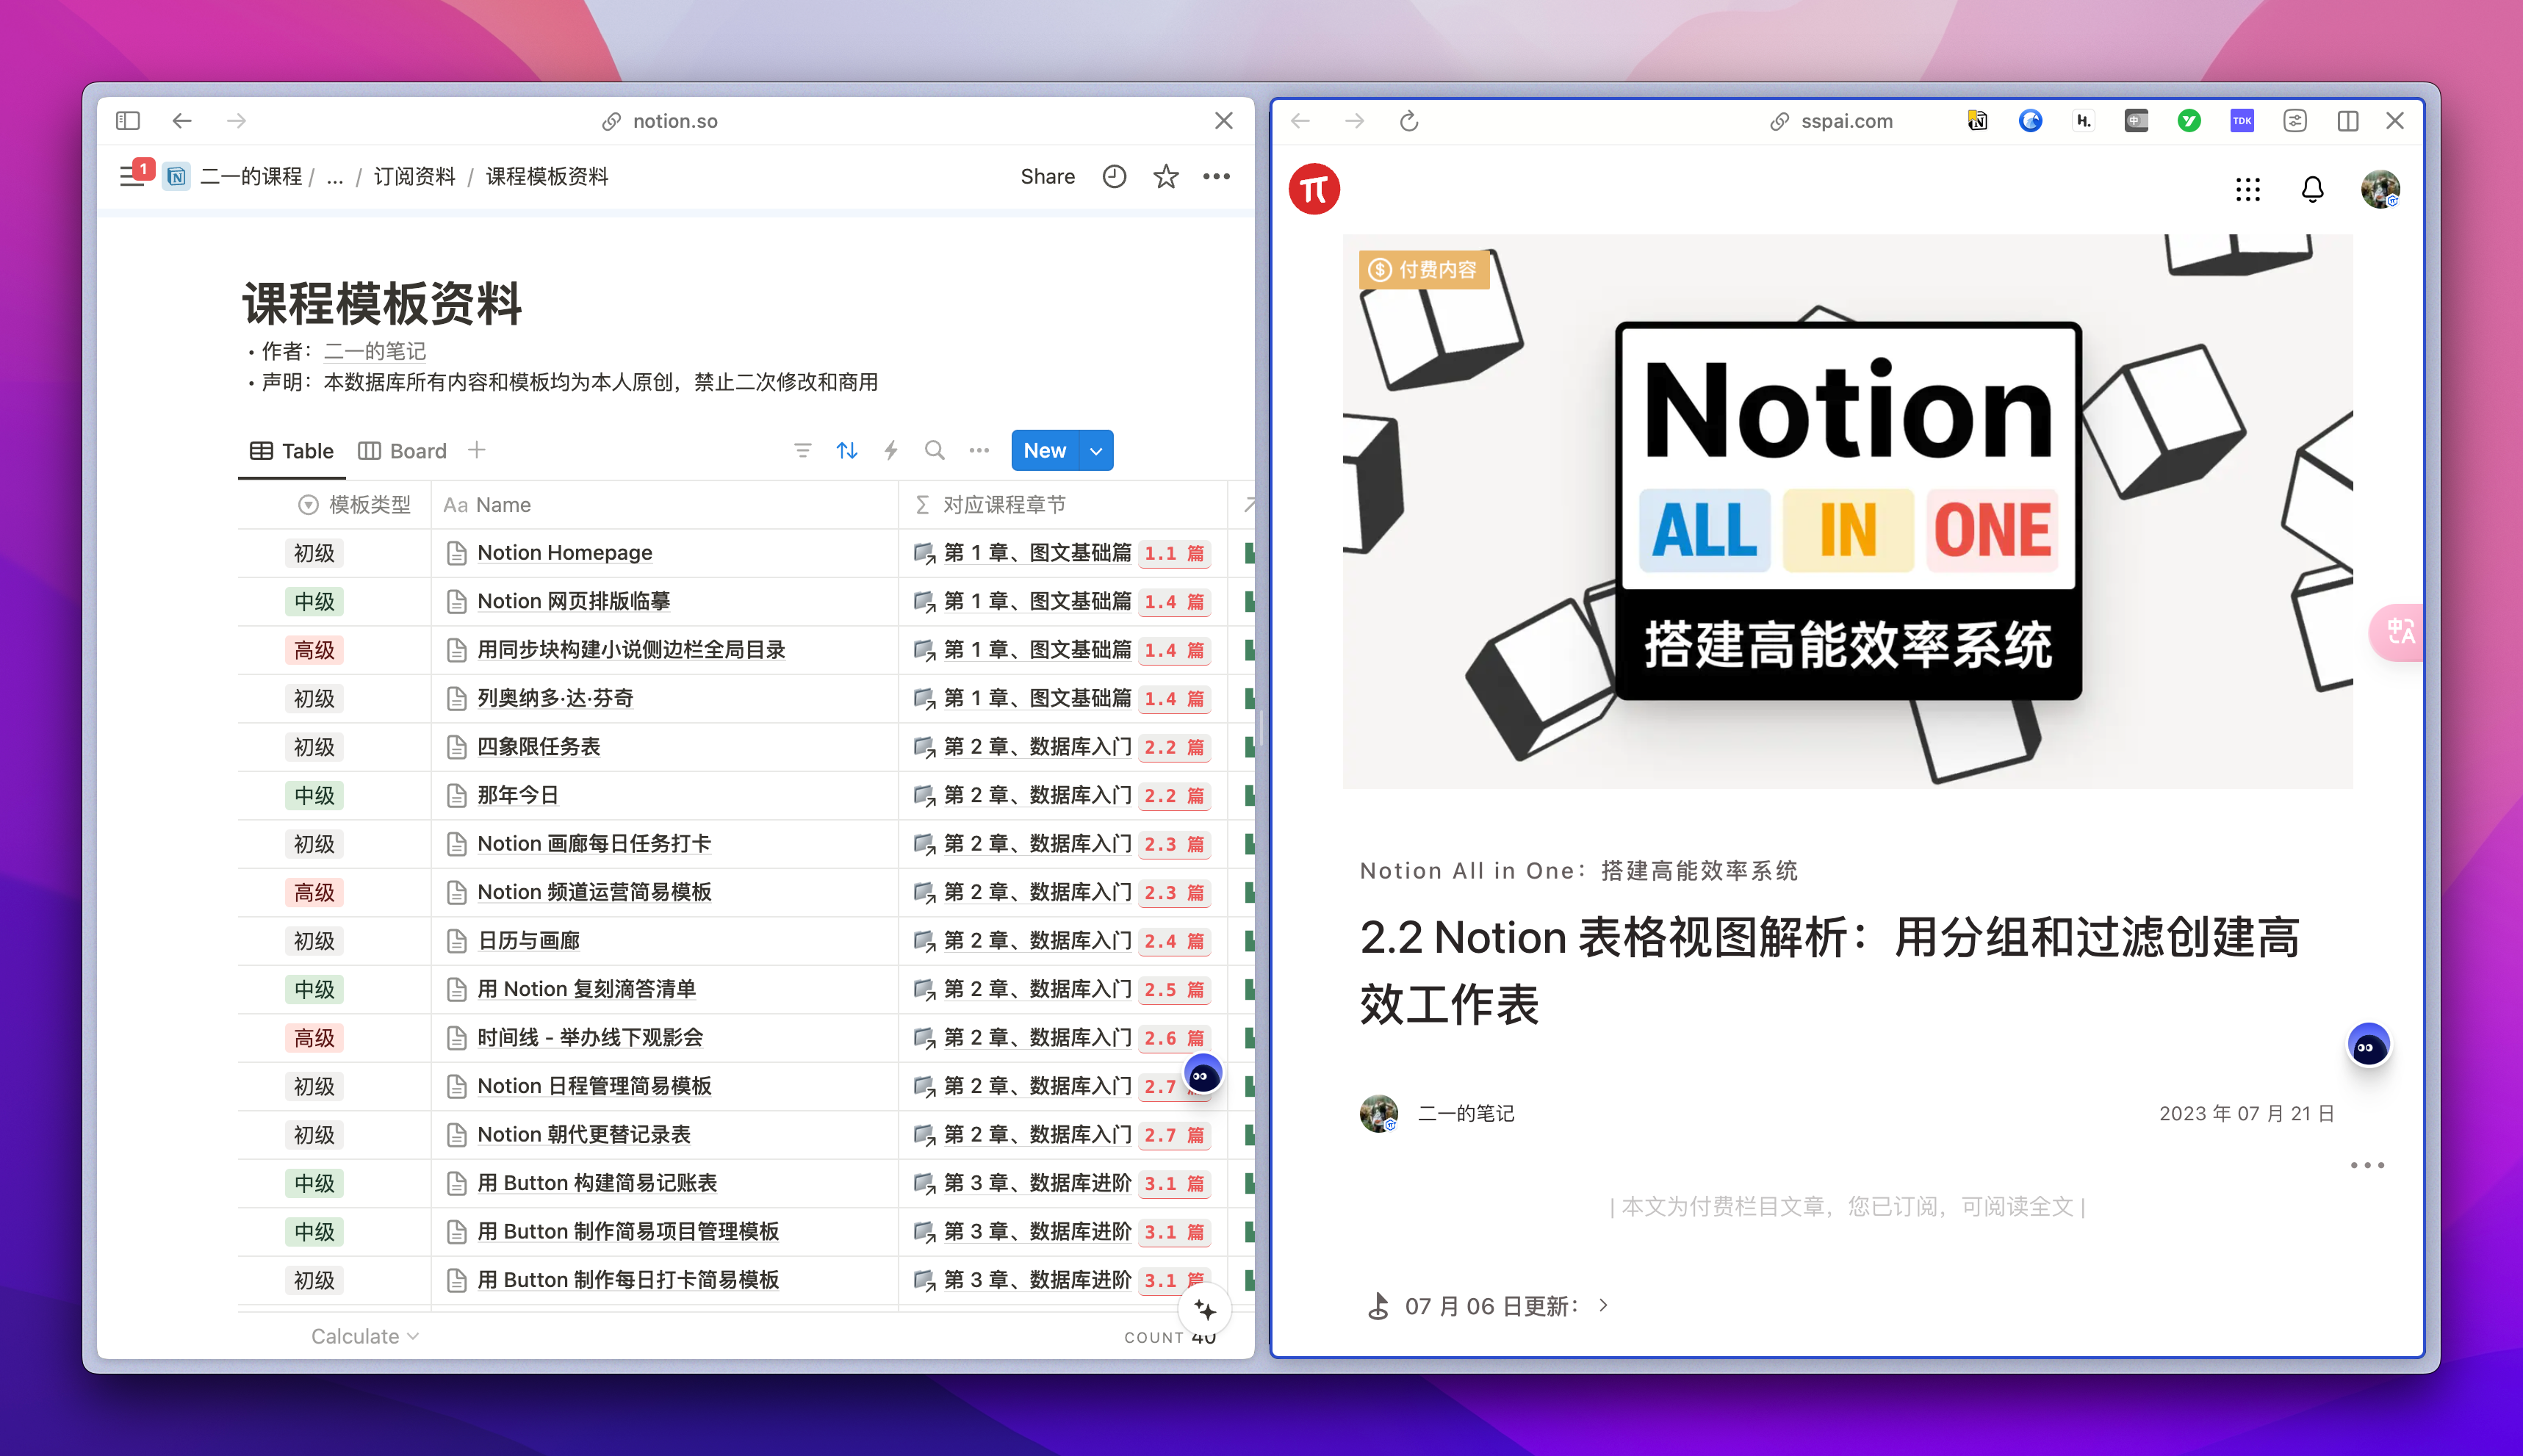Click the 付费内容 badge on cover

1424,270
